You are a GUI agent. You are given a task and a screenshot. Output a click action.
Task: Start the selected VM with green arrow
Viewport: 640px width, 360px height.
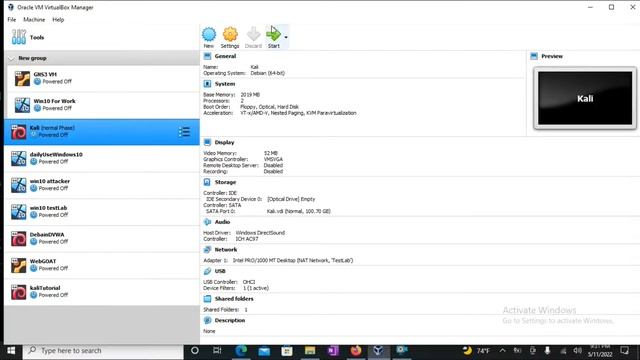[x=273, y=34]
